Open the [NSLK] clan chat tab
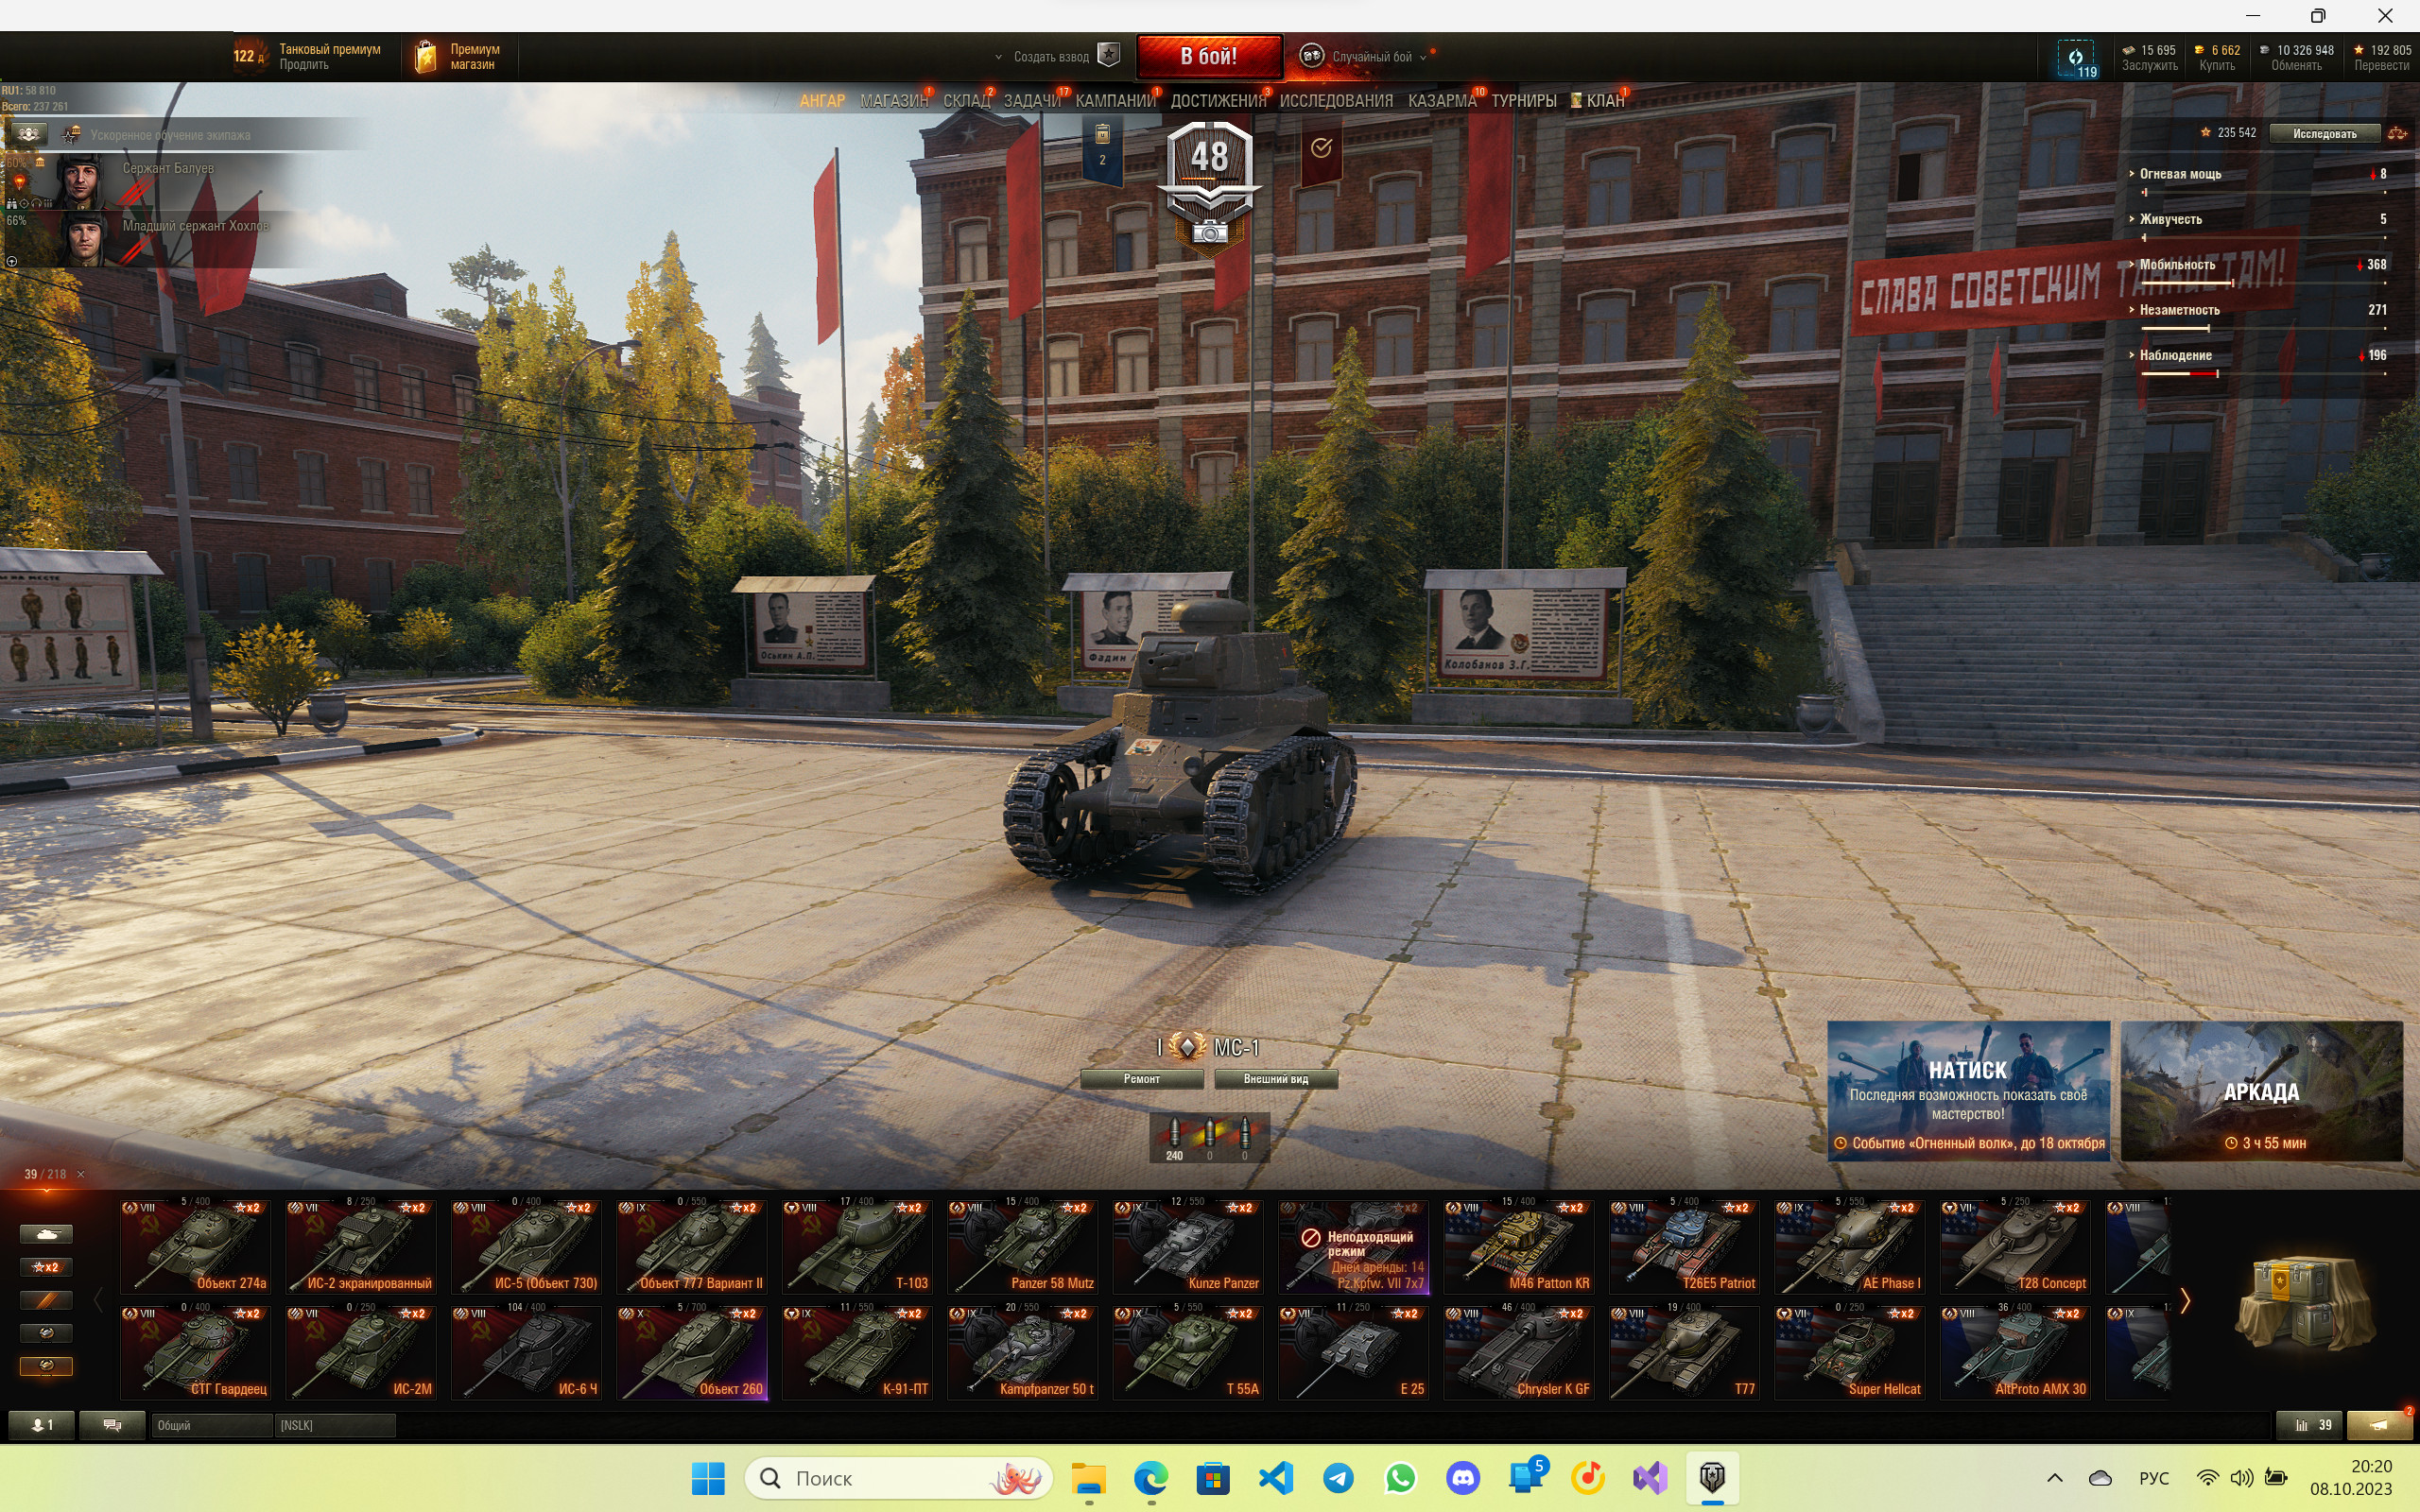The width and height of the screenshot is (2420, 1512). (x=335, y=1425)
